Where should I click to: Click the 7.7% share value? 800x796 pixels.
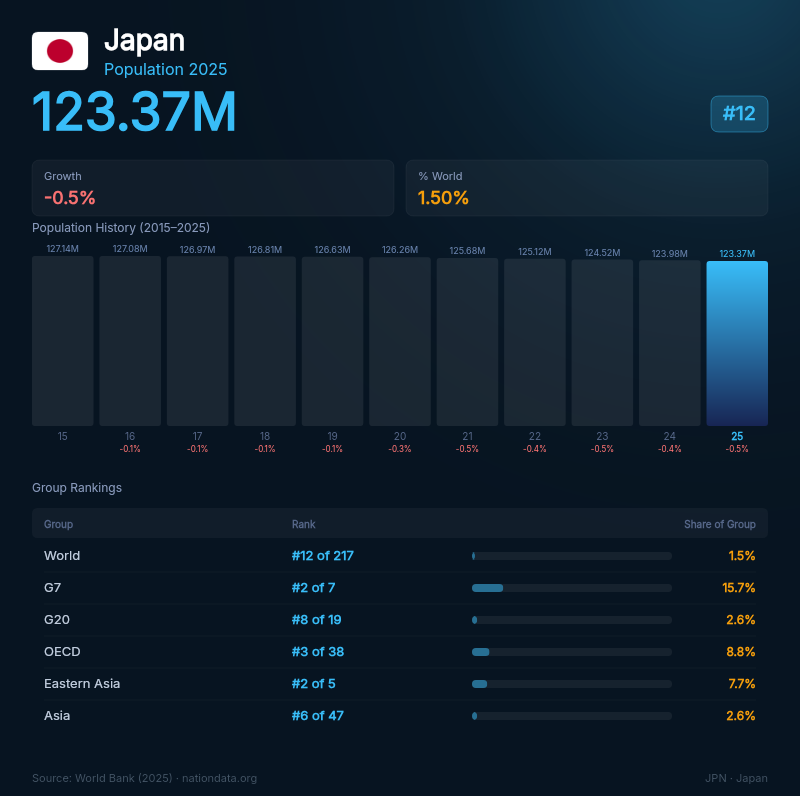click(742, 684)
